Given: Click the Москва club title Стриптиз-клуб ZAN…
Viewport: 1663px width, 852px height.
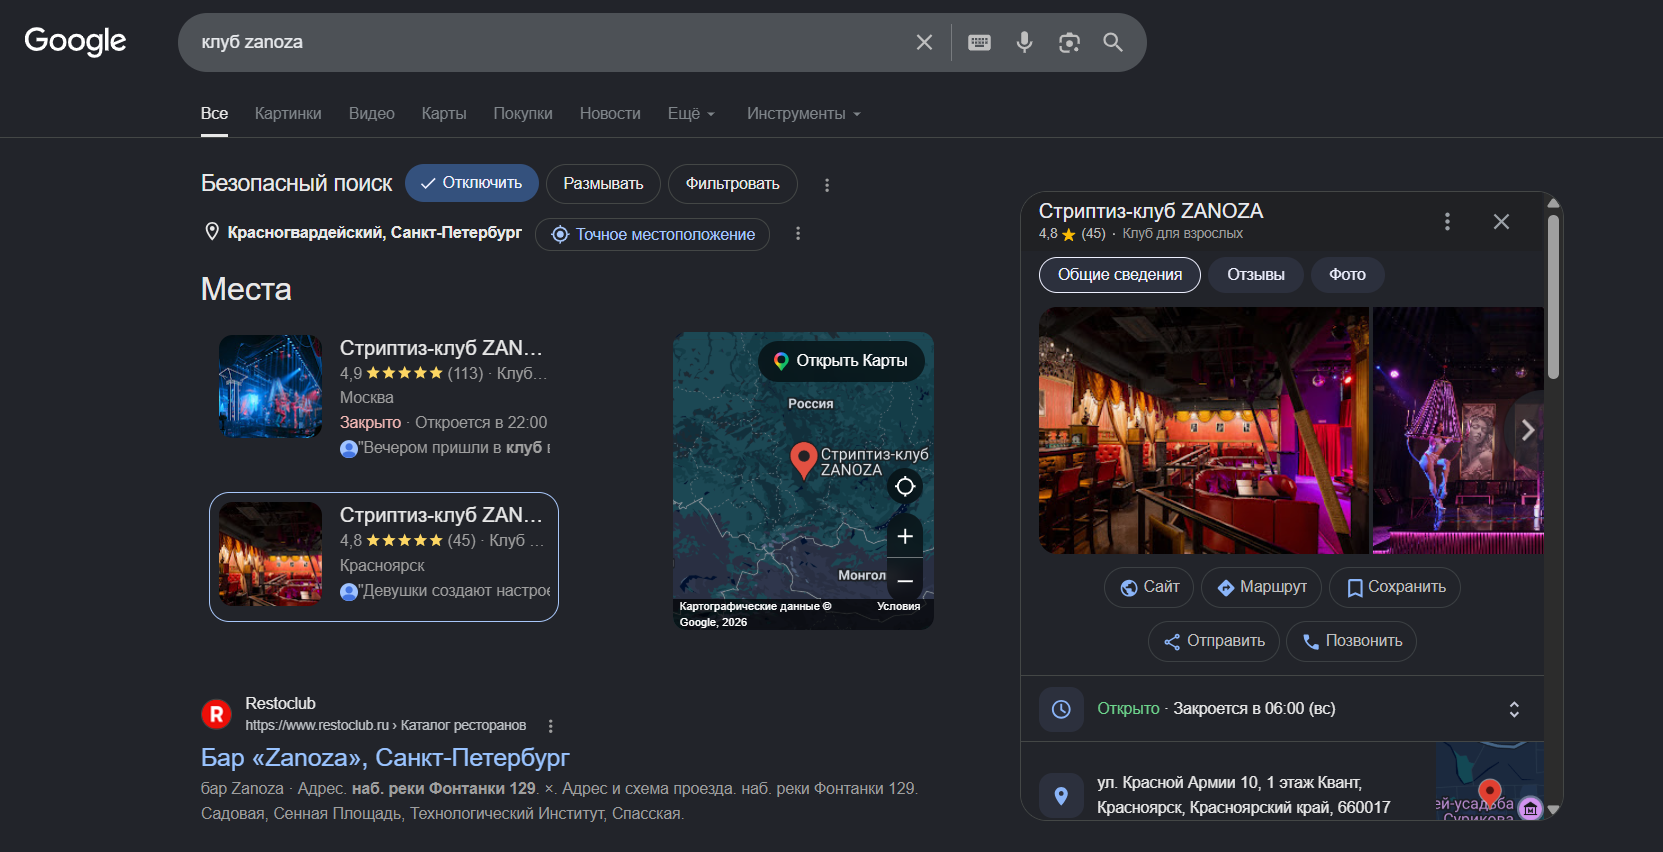Looking at the screenshot, I should tap(441, 348).
